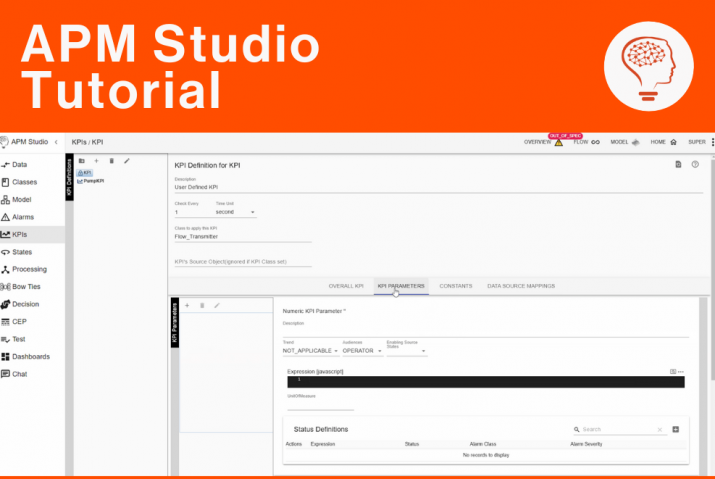Click the trash icon in KPI Definitions toolbar
Viewport: 715px width, 479px height.
(111, 160)
